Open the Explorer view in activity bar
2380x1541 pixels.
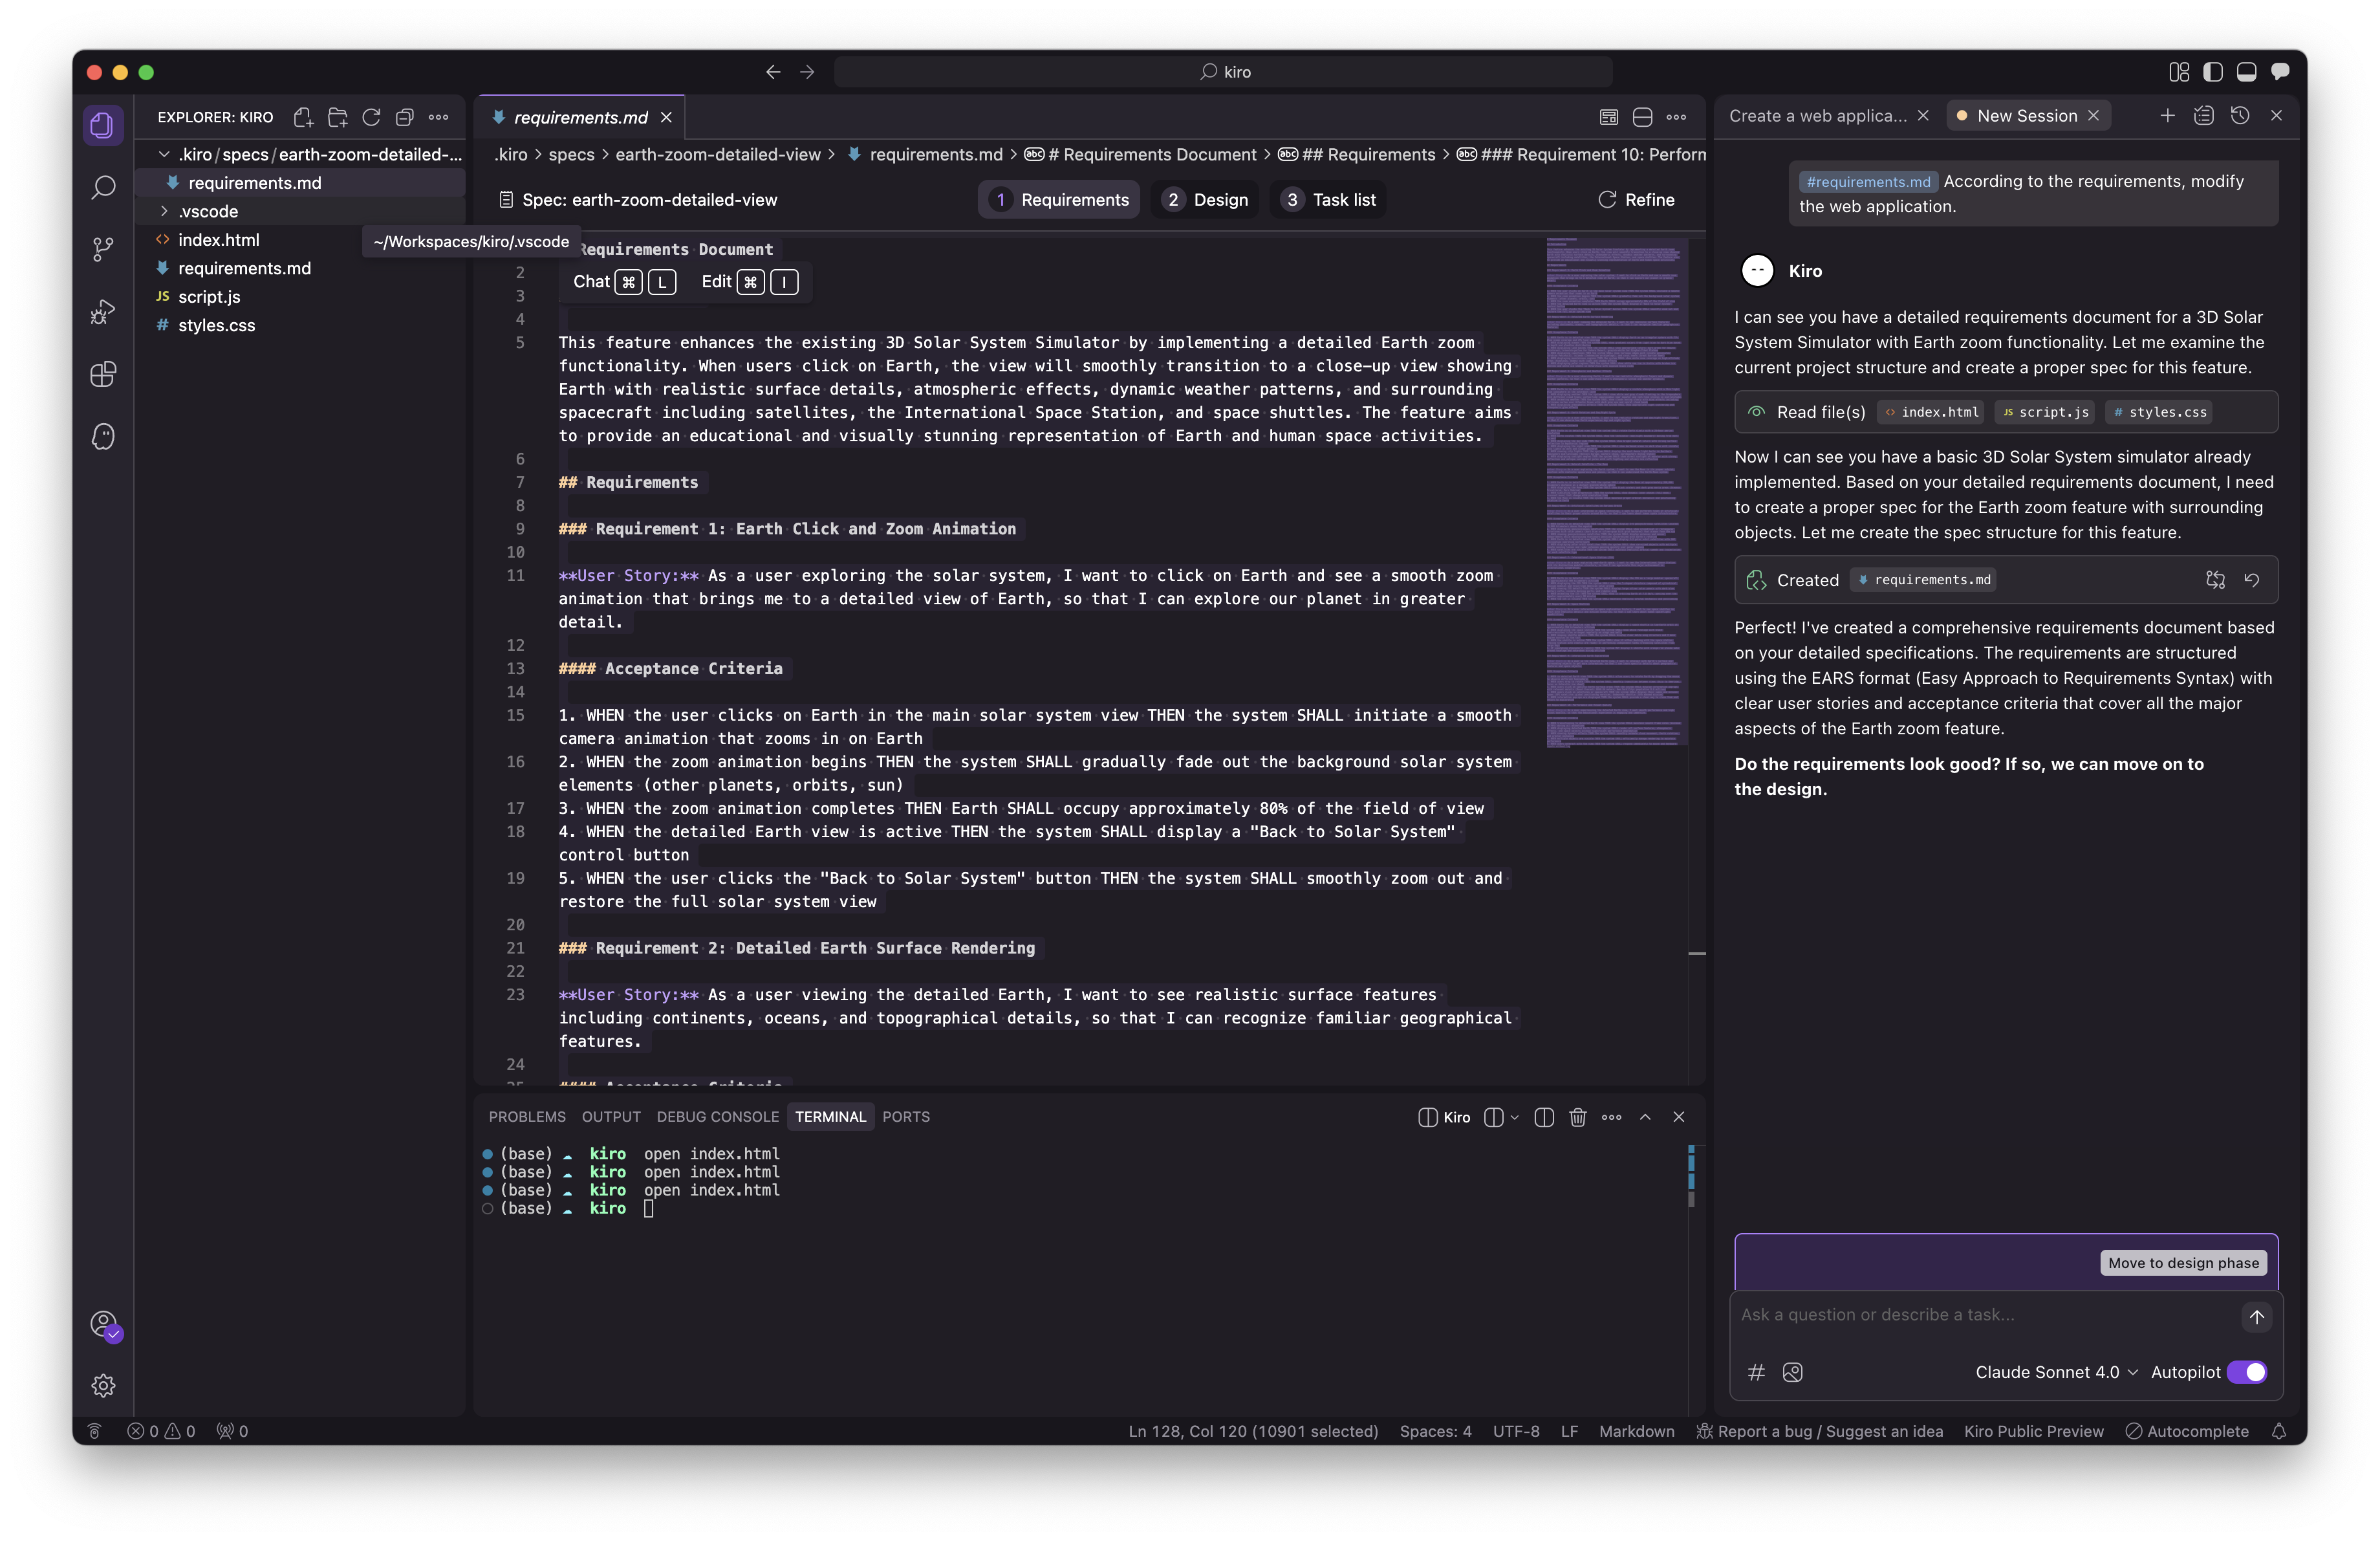tap(103, 125)
